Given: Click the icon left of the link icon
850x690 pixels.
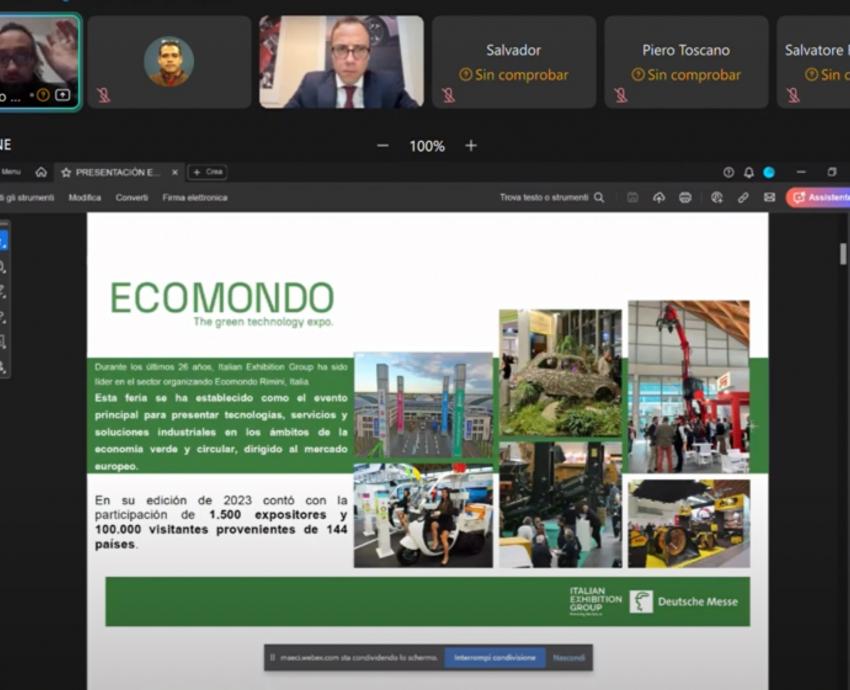Looking at the screenshot, I should pyautogui.click(x=717, y=197).
